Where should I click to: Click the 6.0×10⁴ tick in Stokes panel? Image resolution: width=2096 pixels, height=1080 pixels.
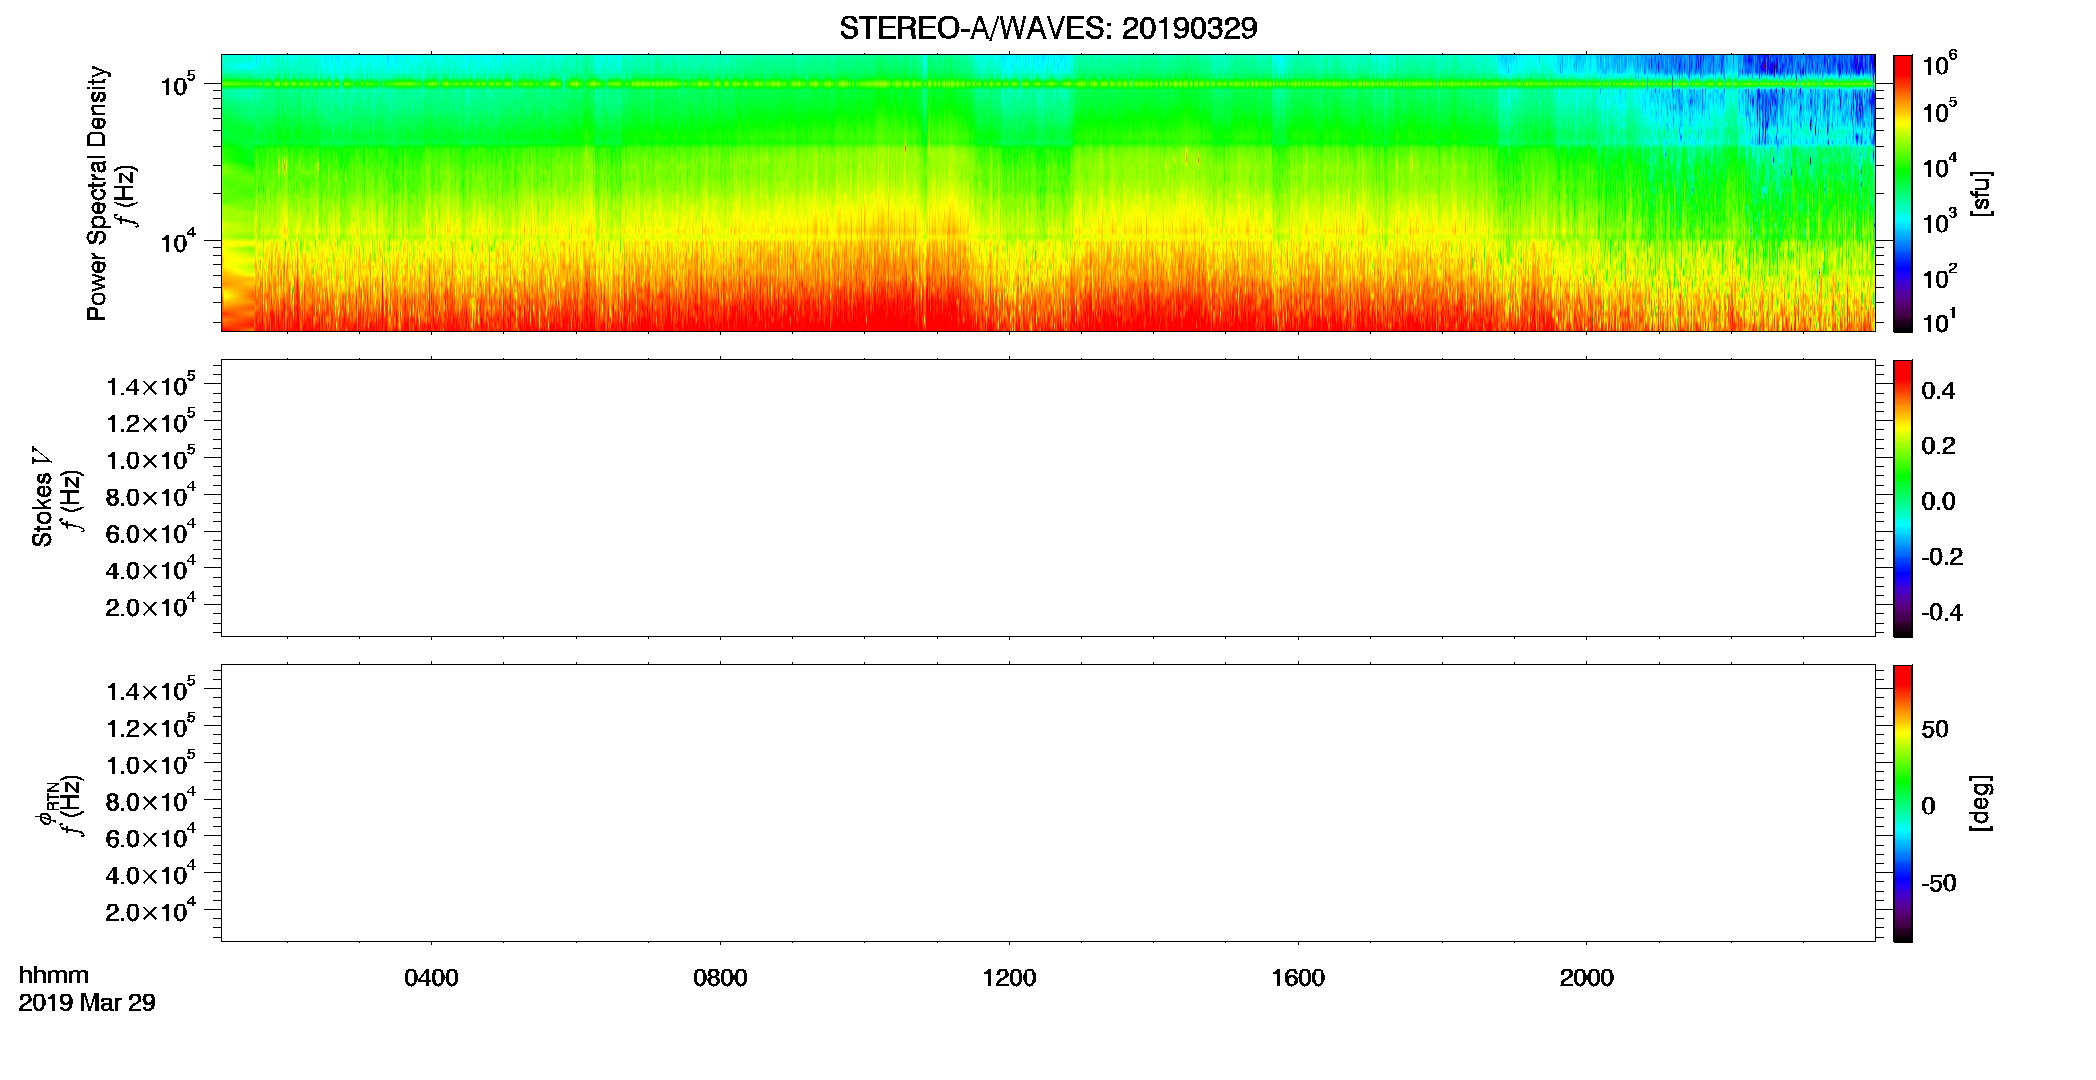(151, 532)
